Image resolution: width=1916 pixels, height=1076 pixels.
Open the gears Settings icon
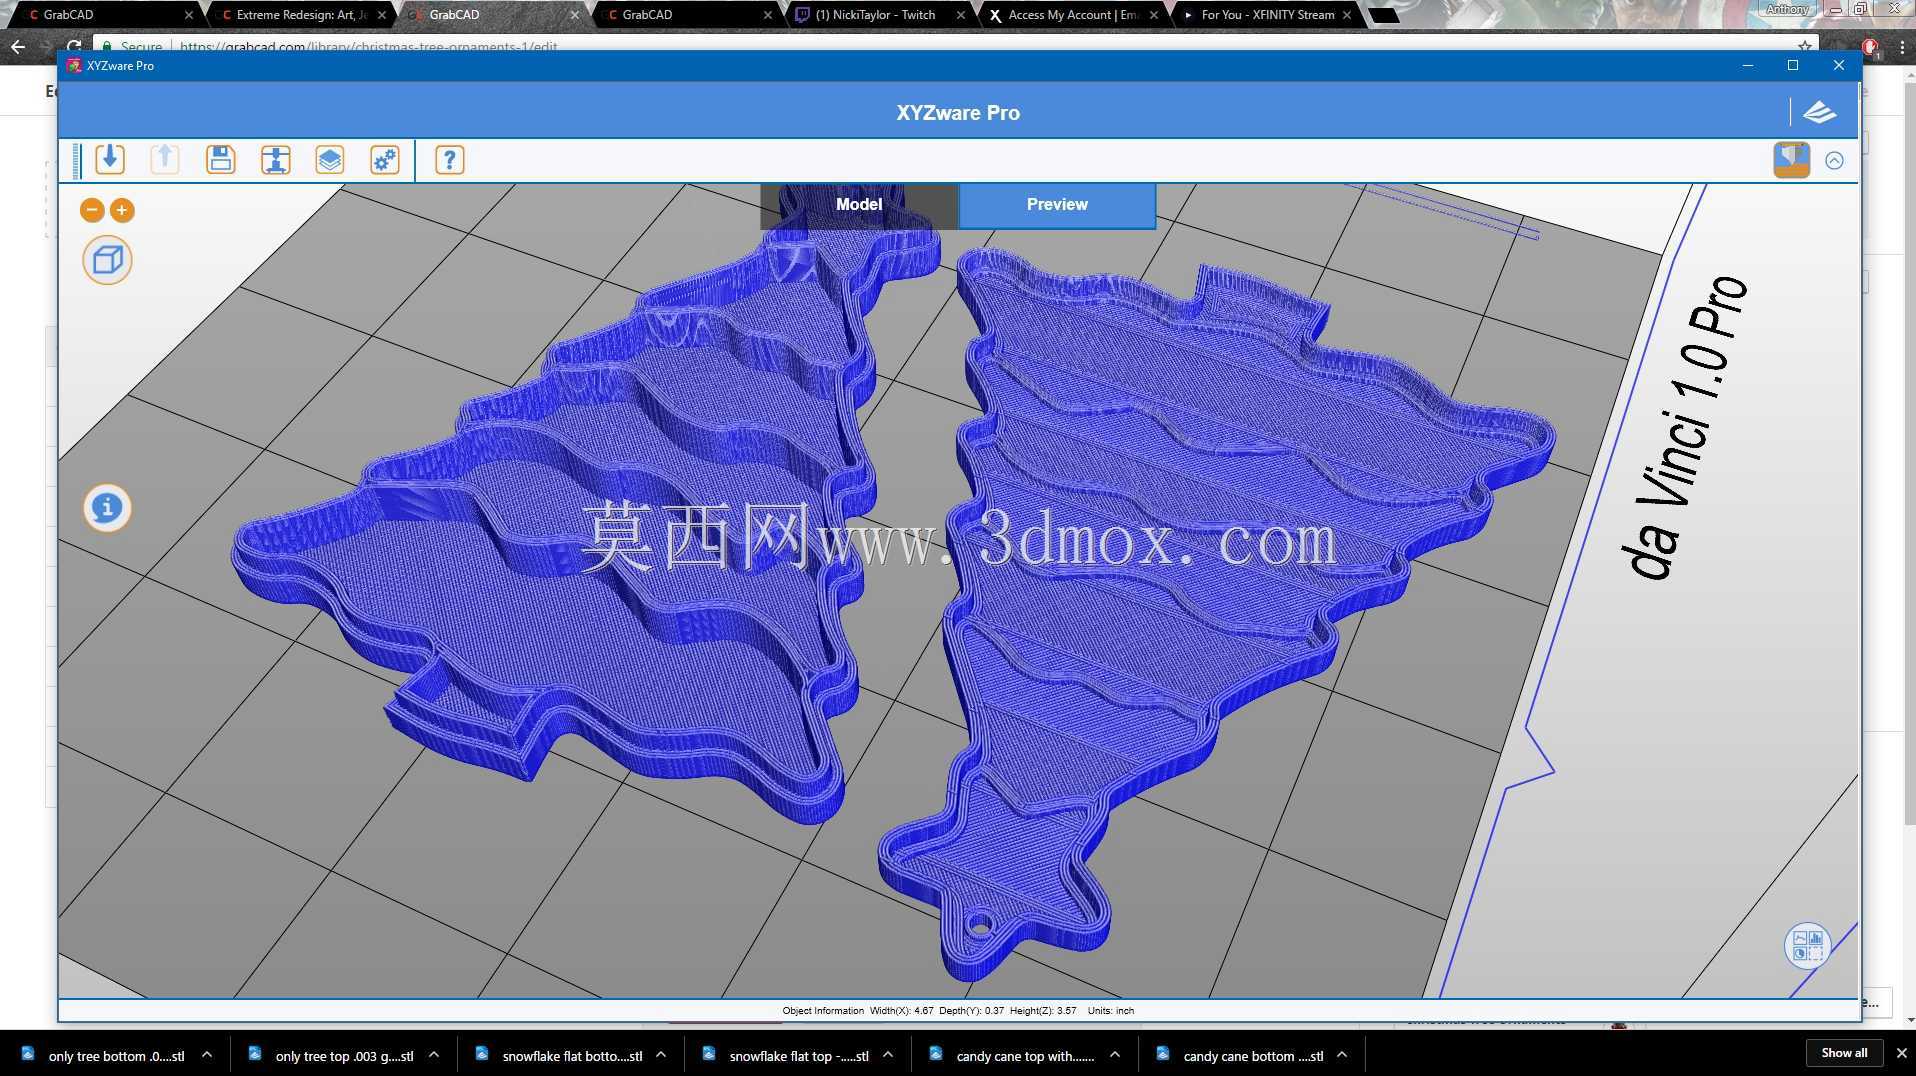[x=385, y=160]
